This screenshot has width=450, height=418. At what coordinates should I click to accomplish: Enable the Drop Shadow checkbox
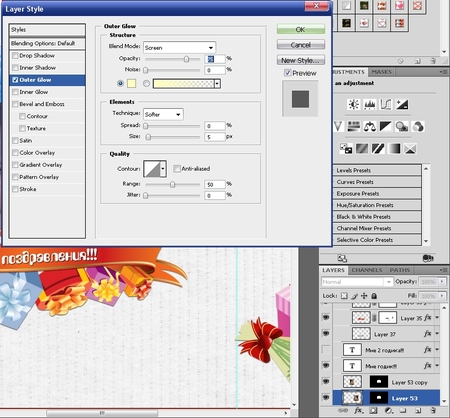click(15, 56)
